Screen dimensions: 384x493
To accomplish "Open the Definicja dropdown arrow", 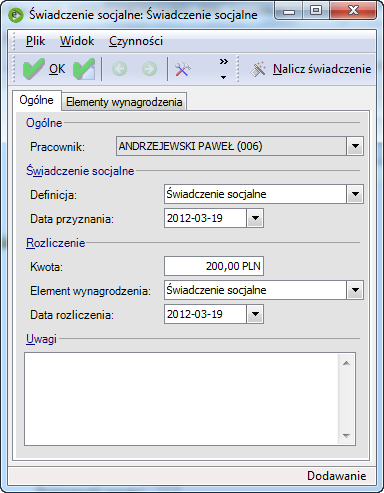I will coord(355,194).
